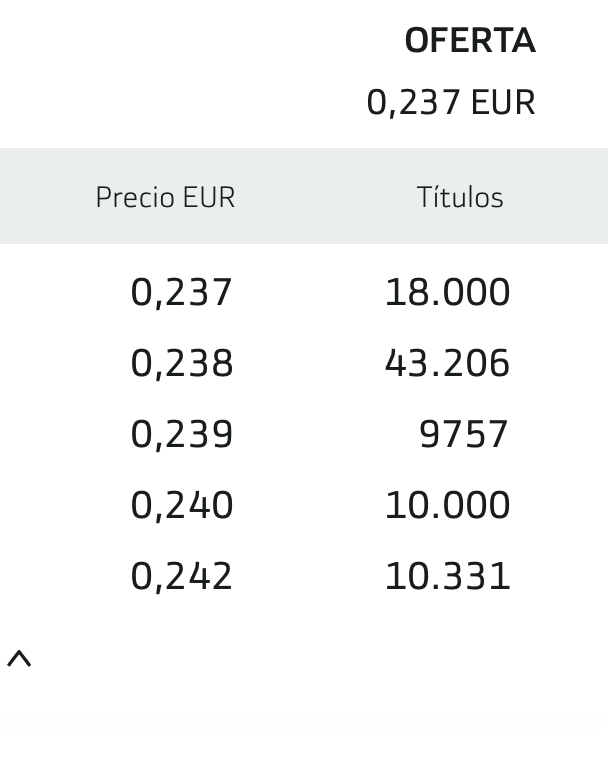Click the Precio EUR column header
The height and width of the screenshot is (765, 608).
click(x=165, y=197)
